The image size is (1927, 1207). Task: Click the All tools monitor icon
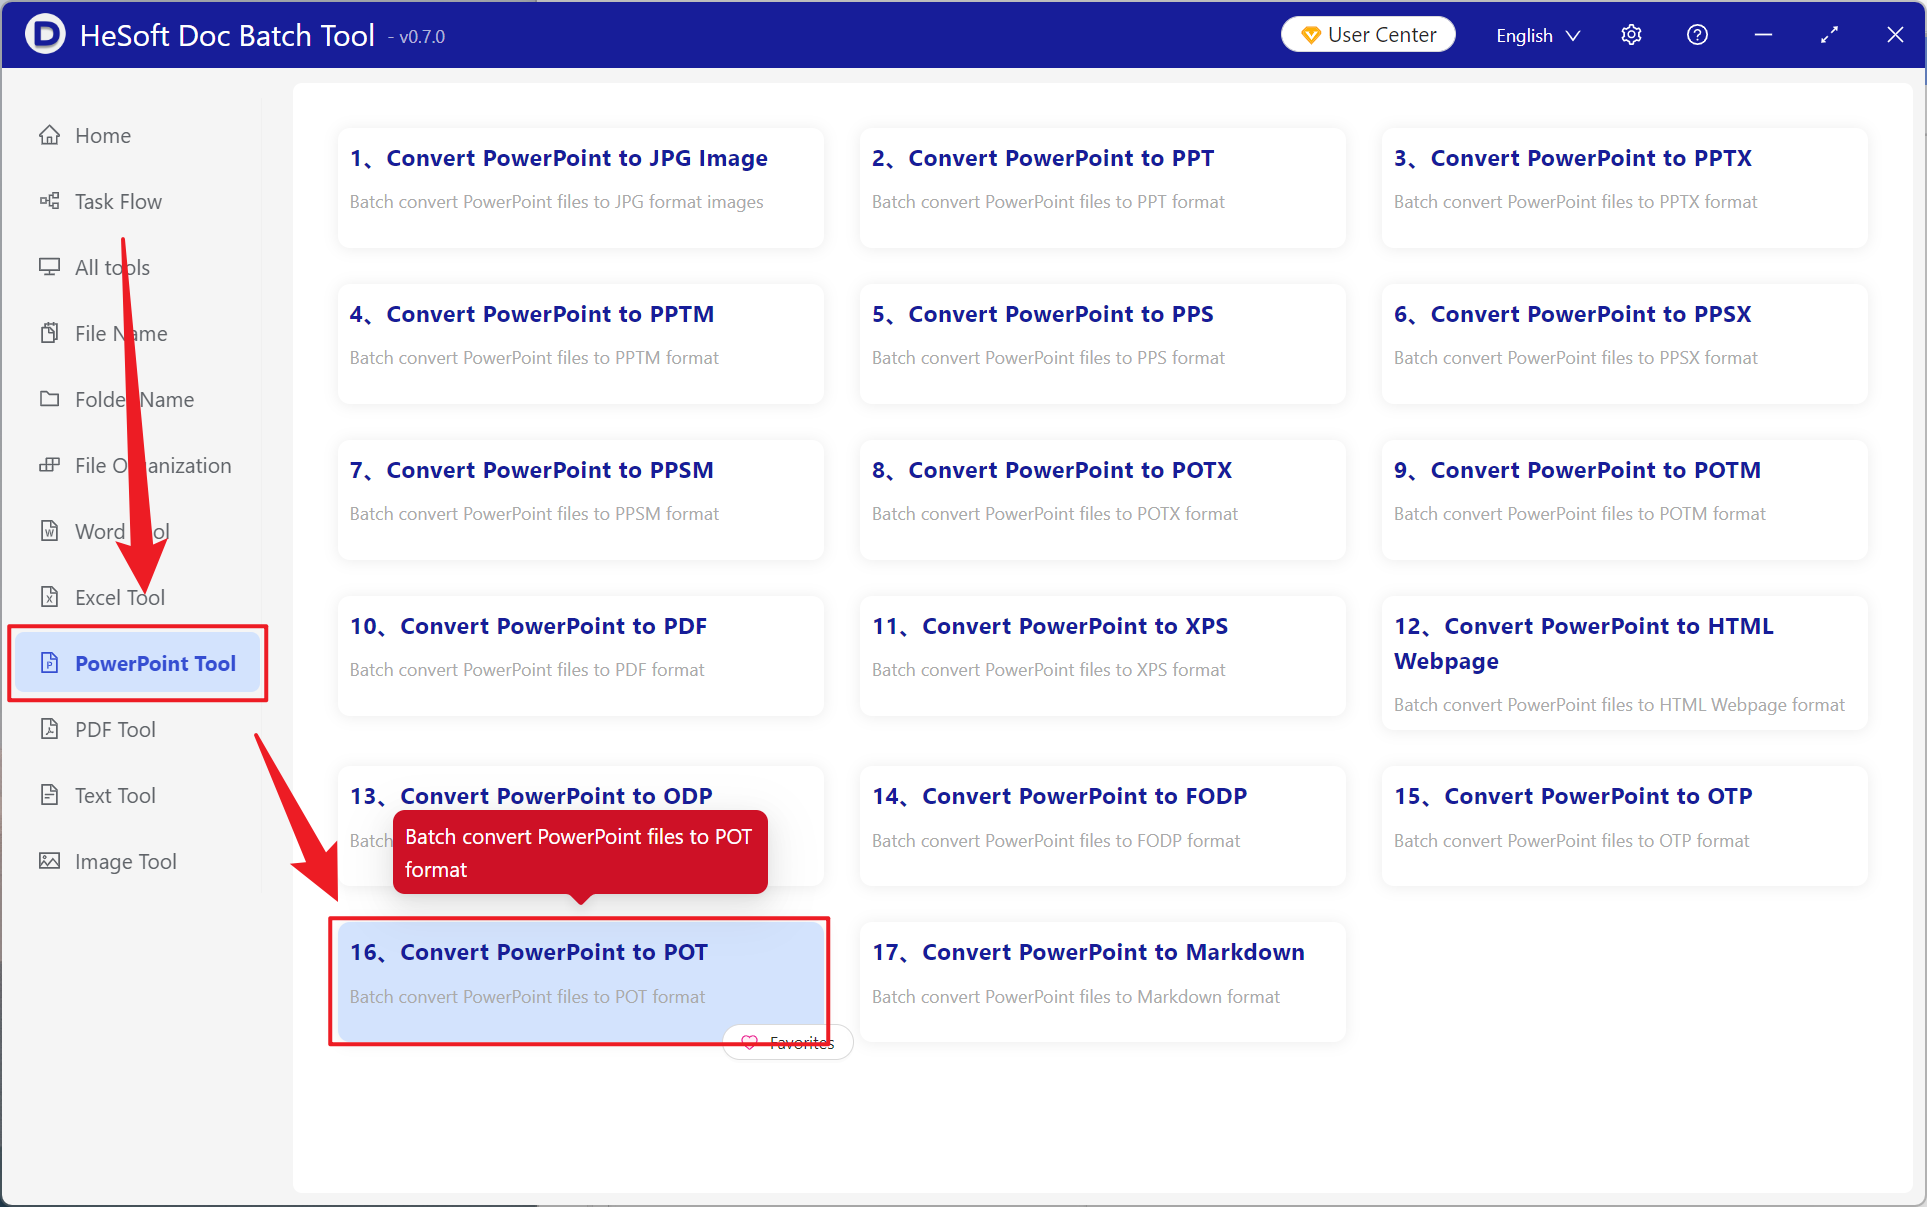click(x=49, y=267)
